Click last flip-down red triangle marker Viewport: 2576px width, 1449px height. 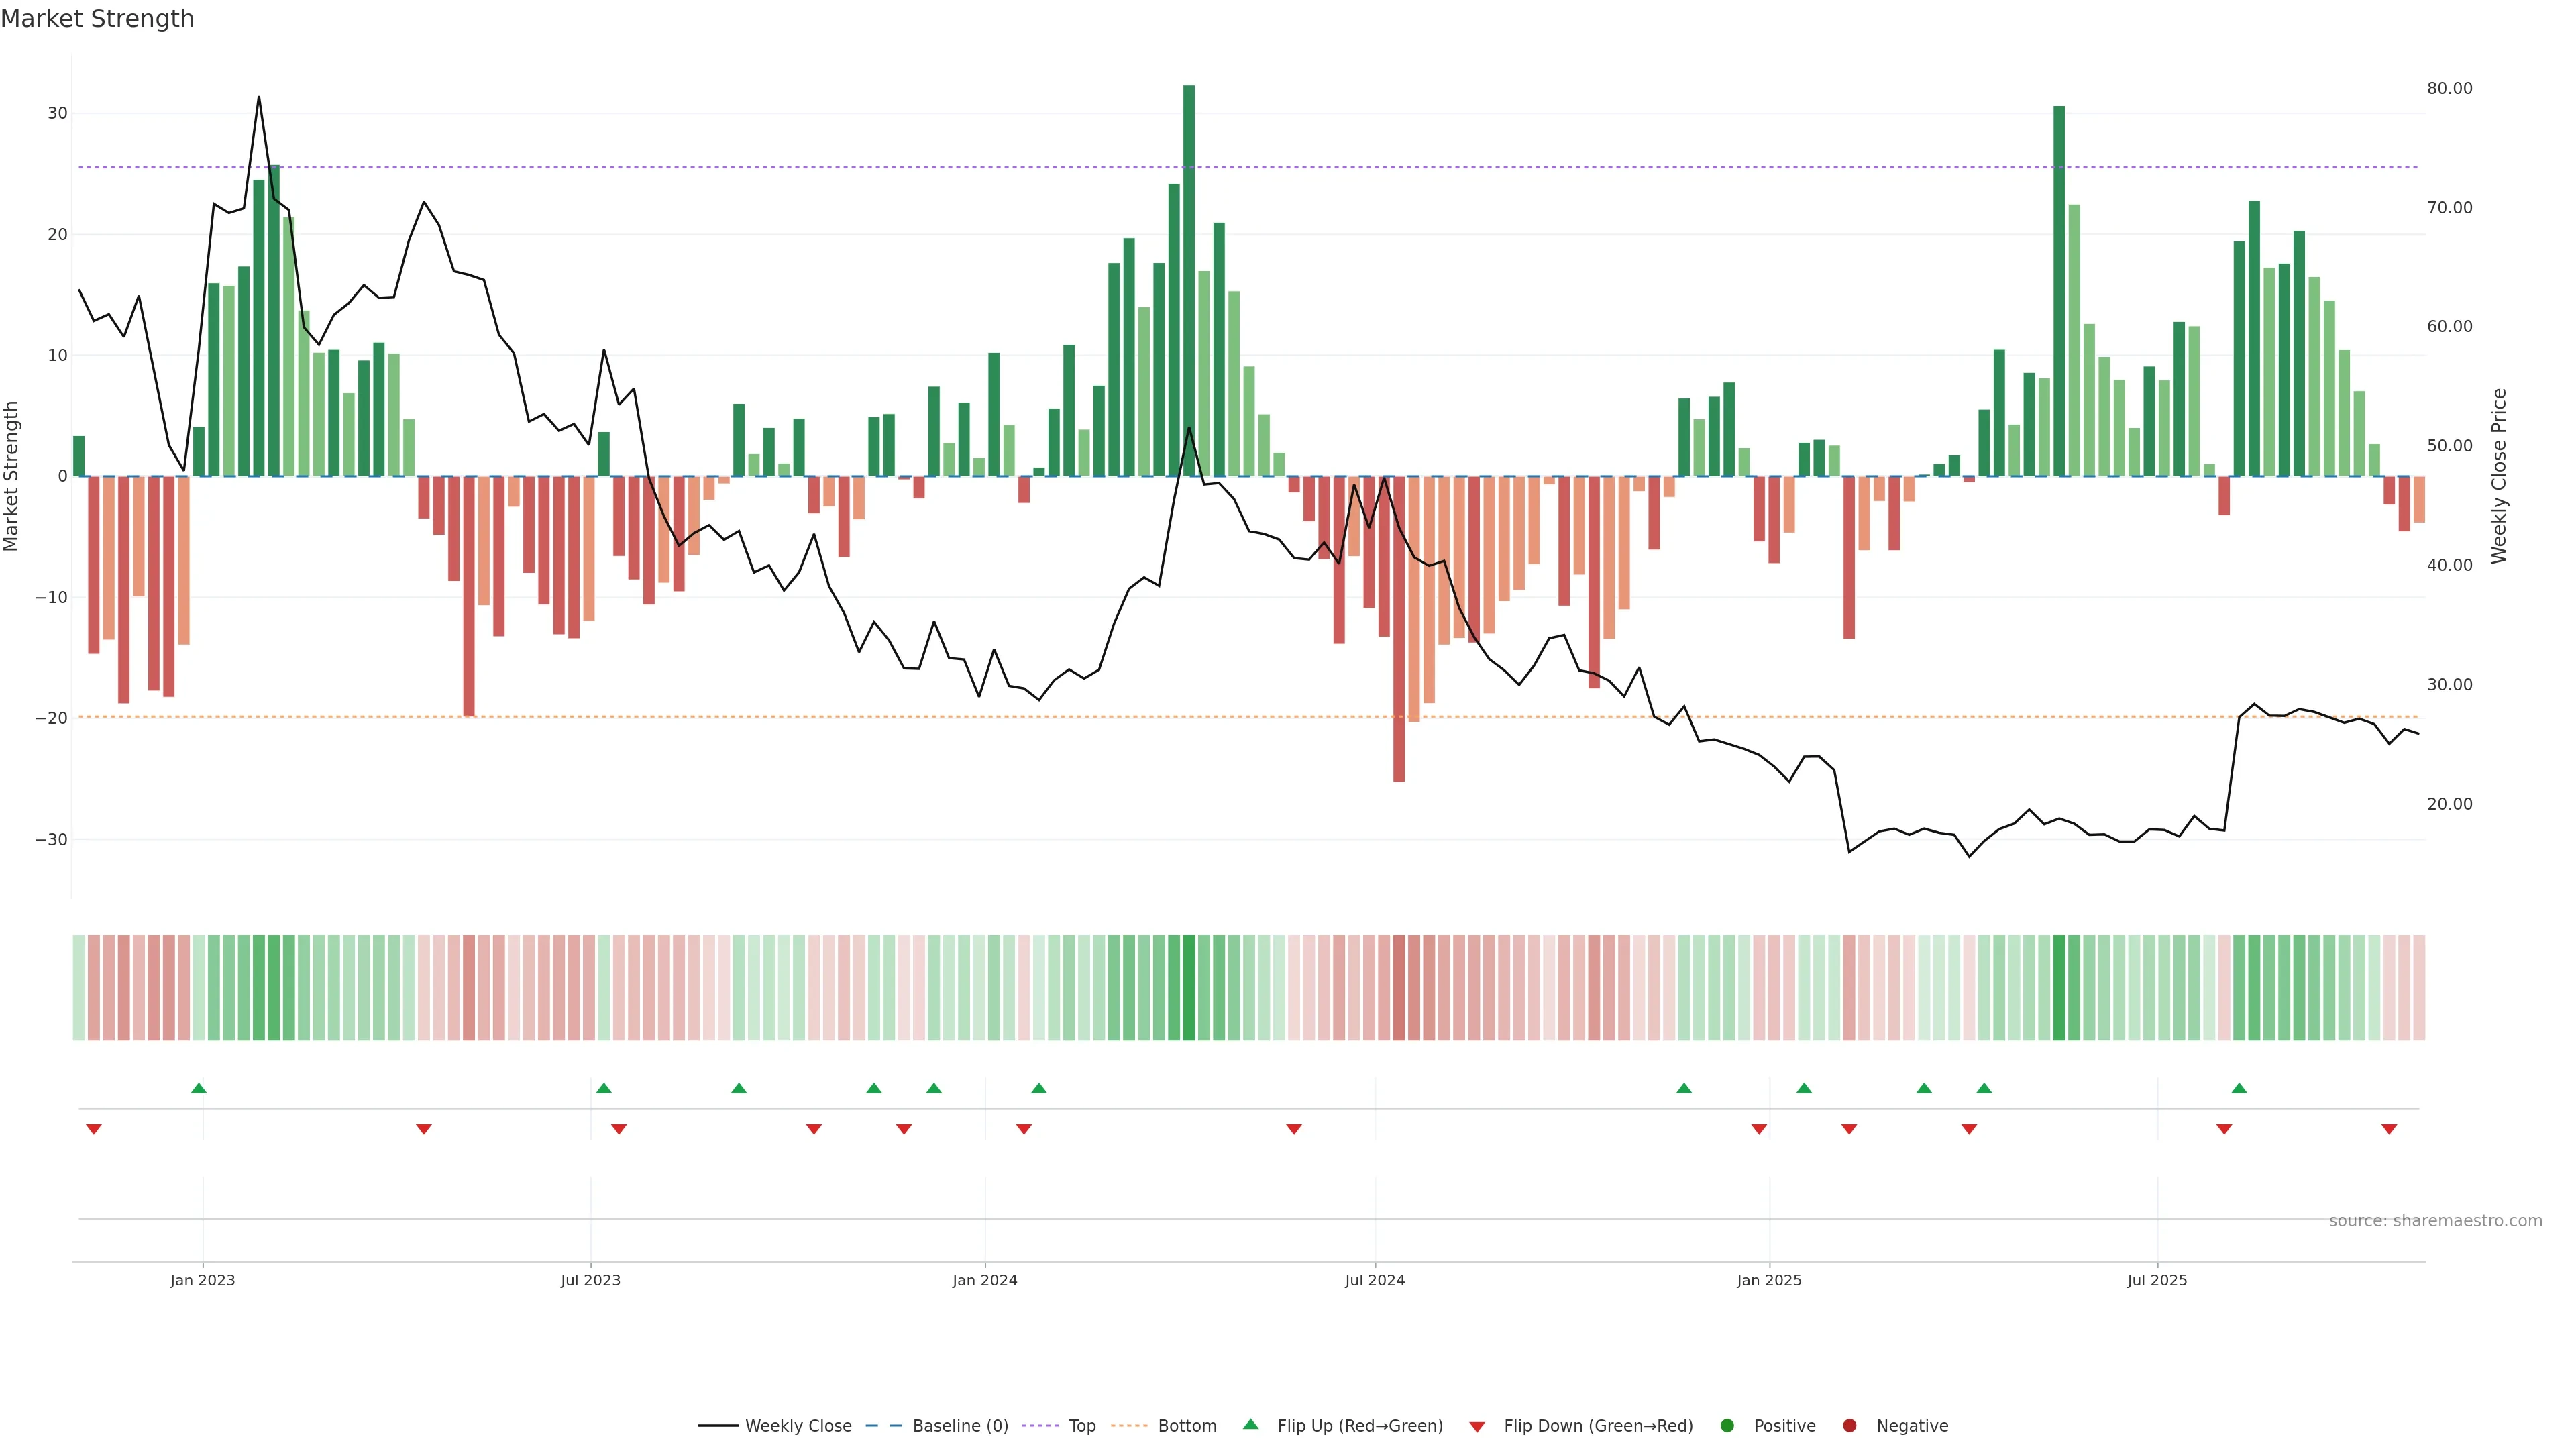coord(2389,1129)
